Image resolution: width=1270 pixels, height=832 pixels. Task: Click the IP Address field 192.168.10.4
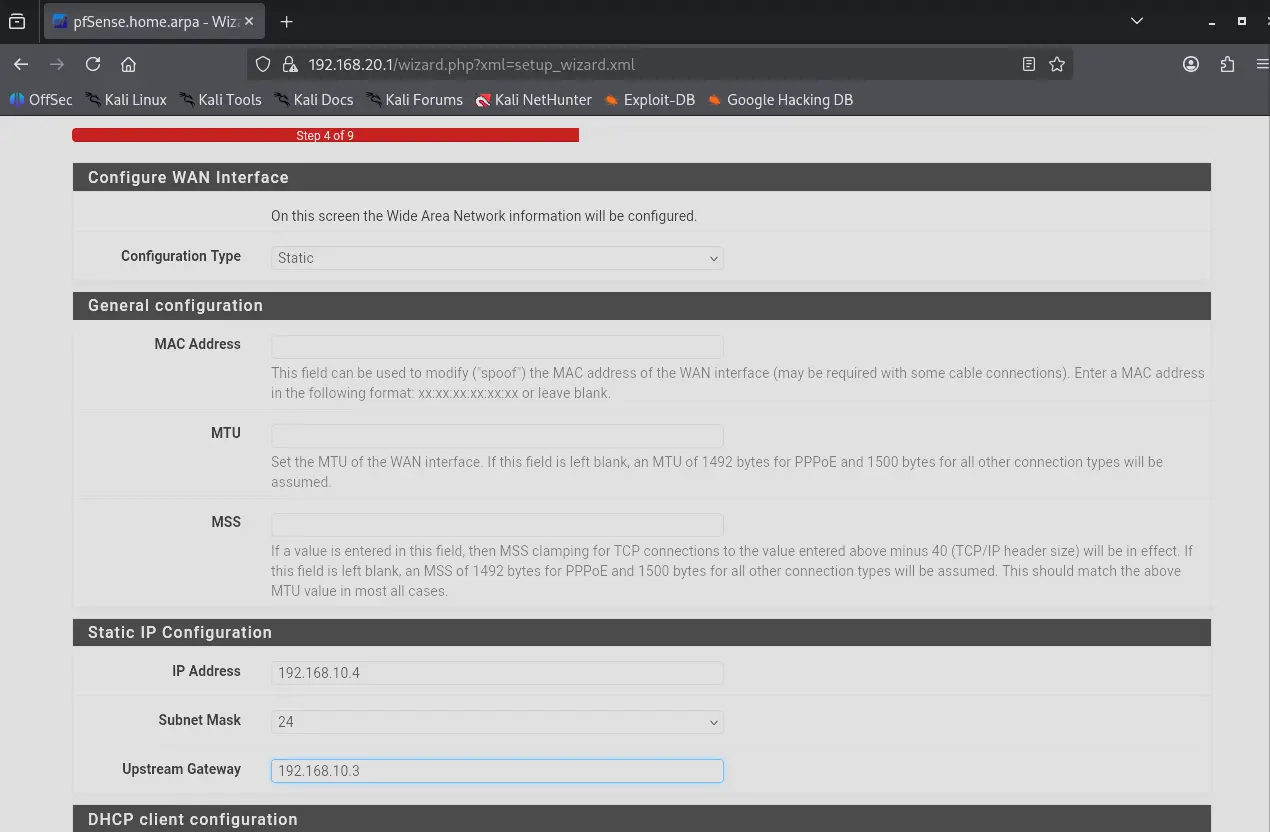[x=497, y=672]
